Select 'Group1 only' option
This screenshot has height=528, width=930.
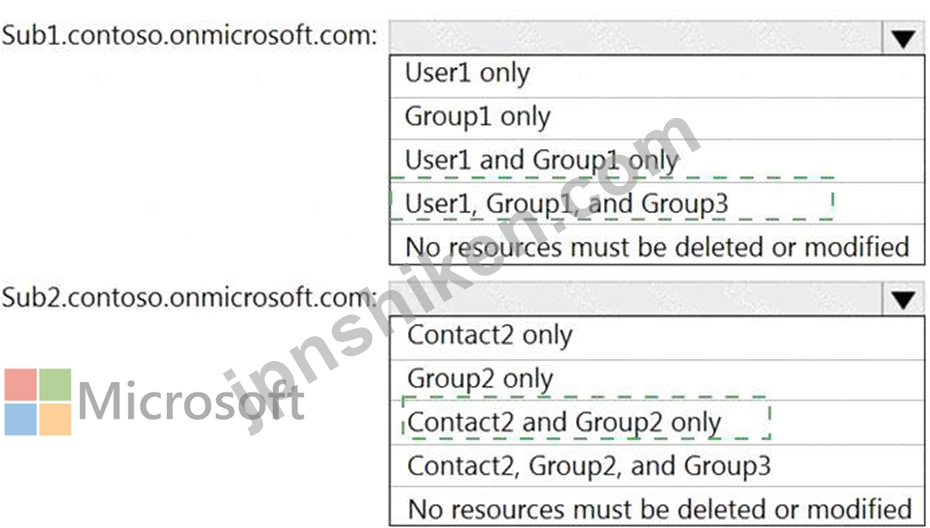click(x=657, y=119)
